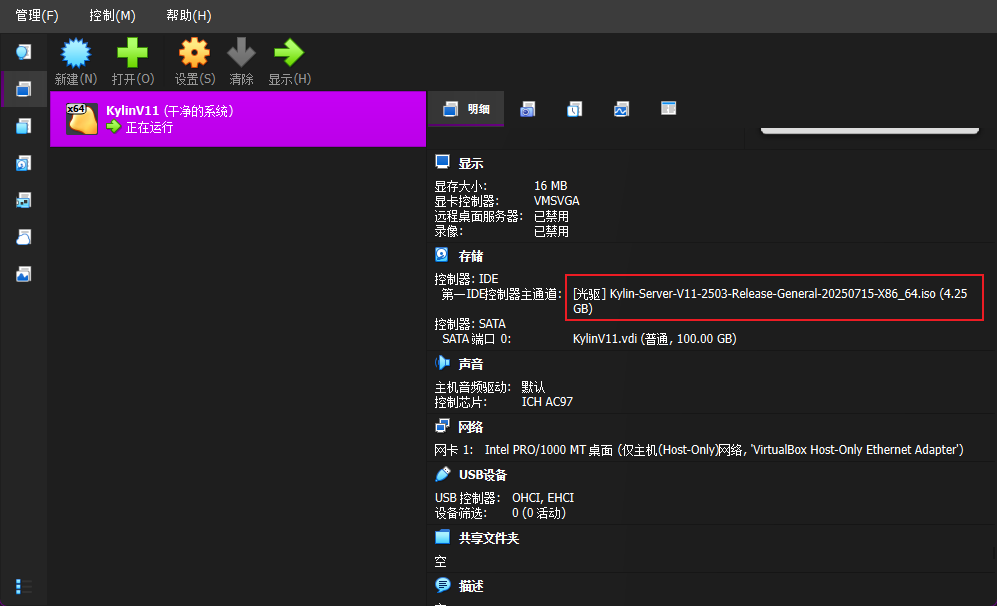Click the 16 MB video memory value
The image size is (997, 606).
click(551, 186)
